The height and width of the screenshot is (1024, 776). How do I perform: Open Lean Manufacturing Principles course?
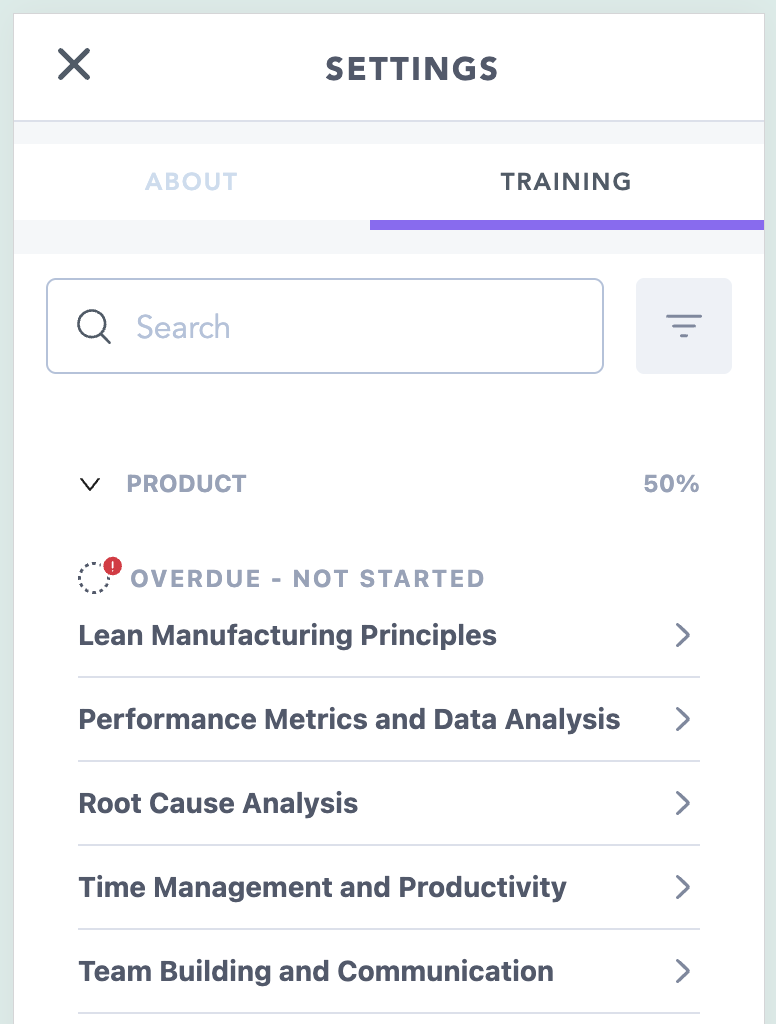[288, 635]
